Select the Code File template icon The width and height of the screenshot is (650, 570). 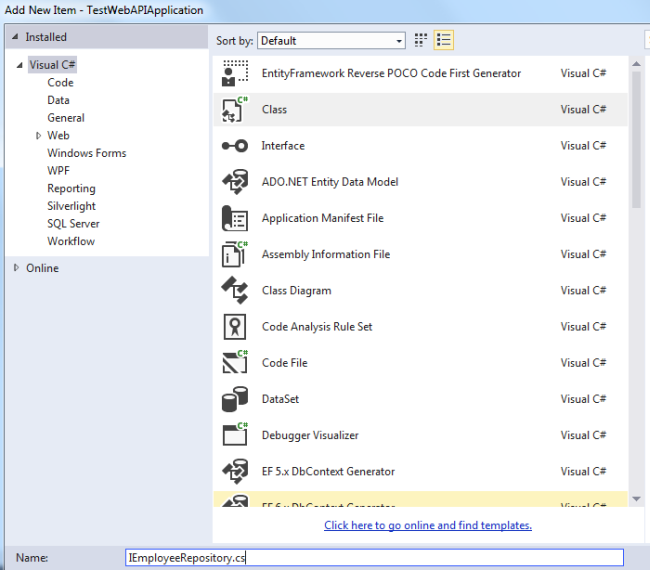(234, 363)
